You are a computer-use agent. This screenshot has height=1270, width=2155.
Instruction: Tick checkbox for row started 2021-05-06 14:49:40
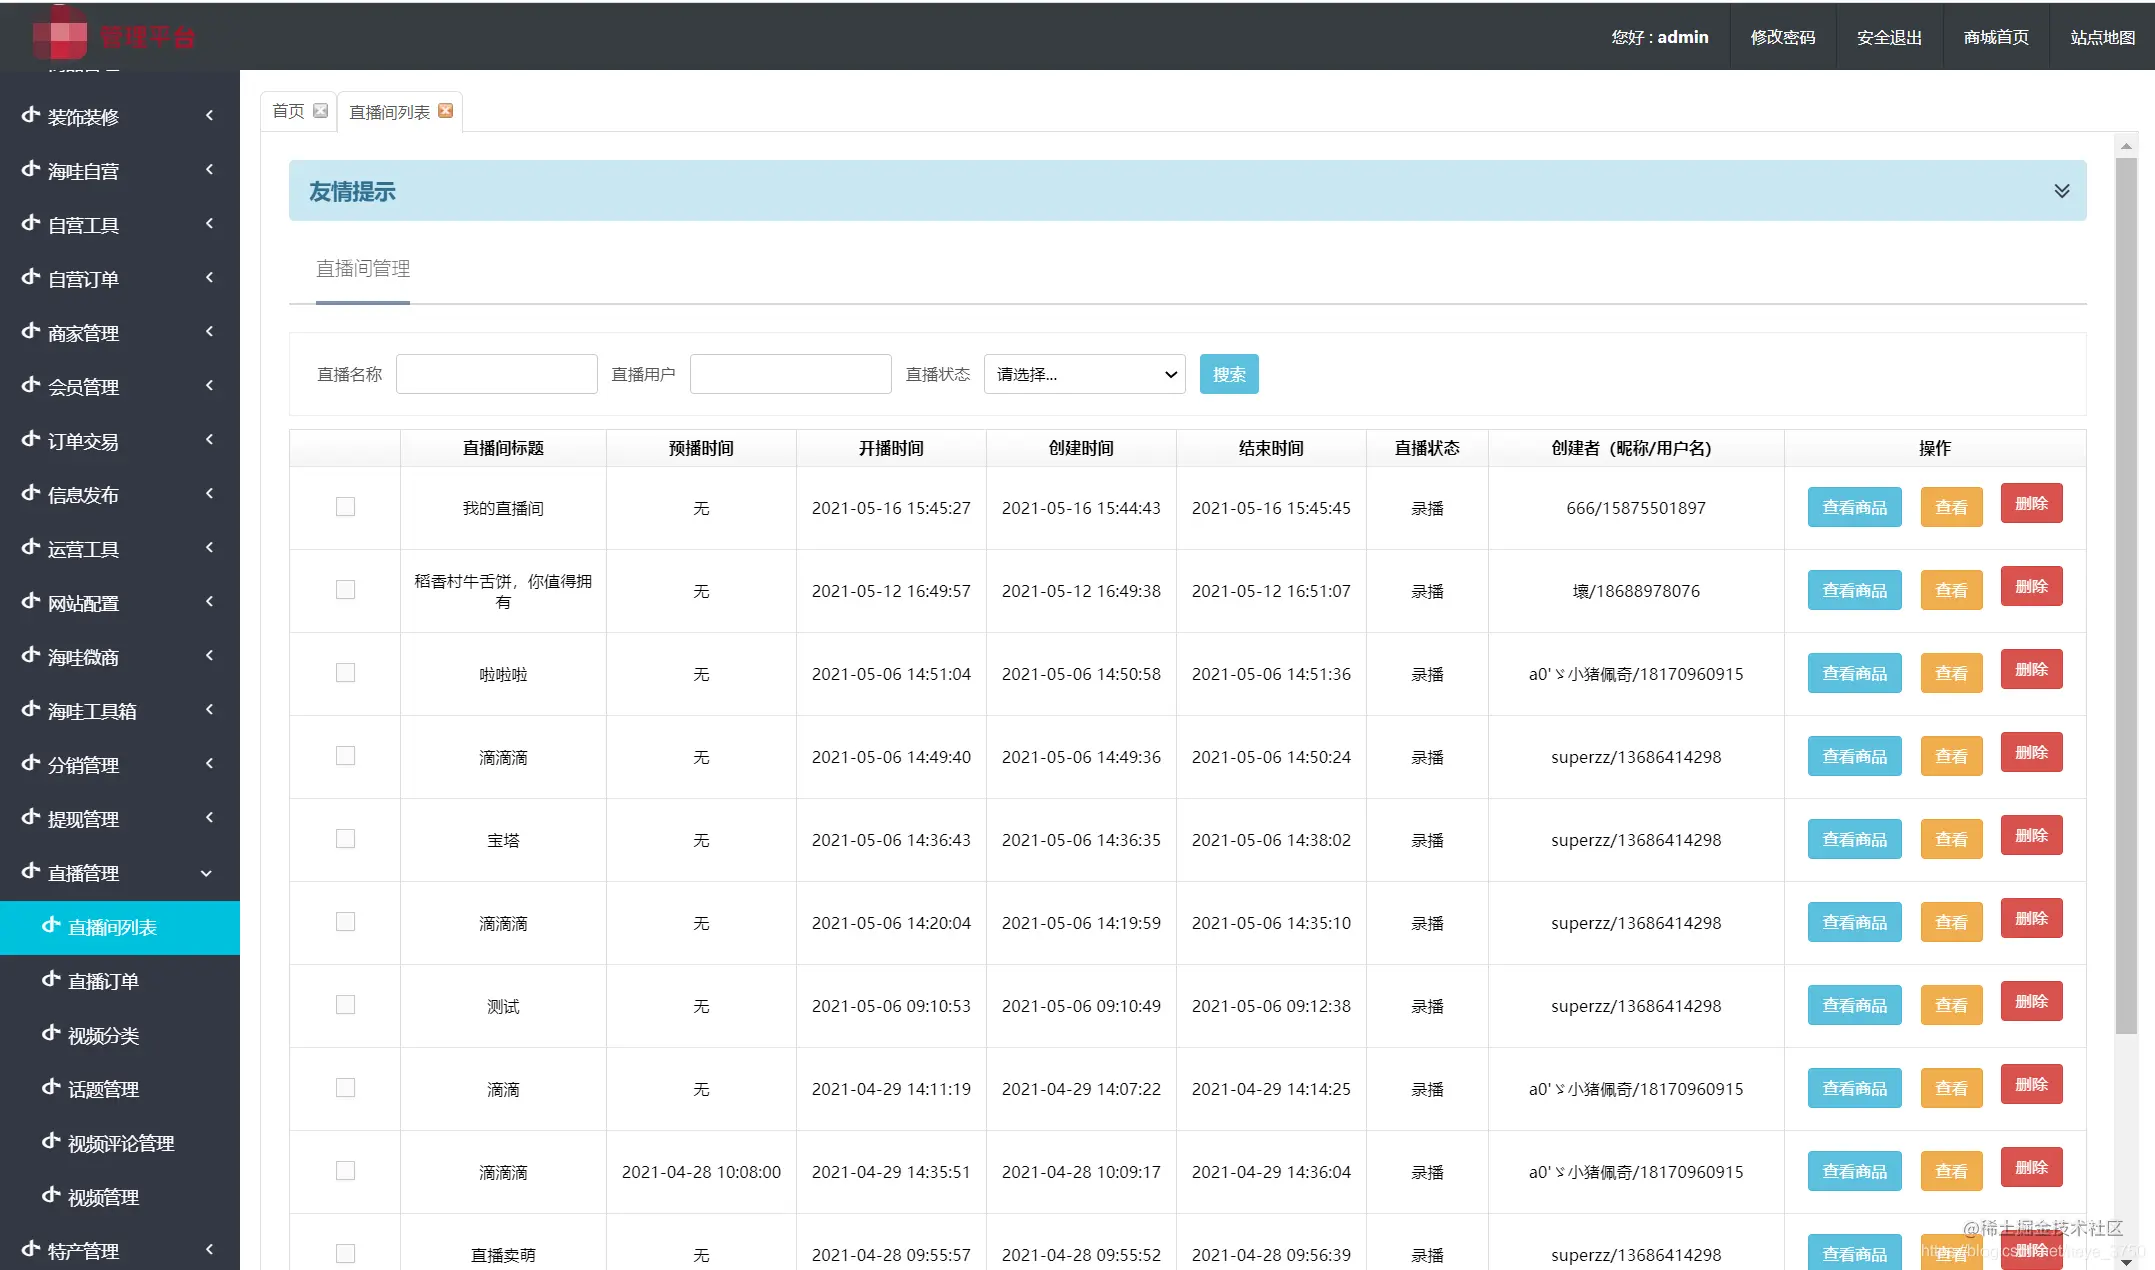345,756
